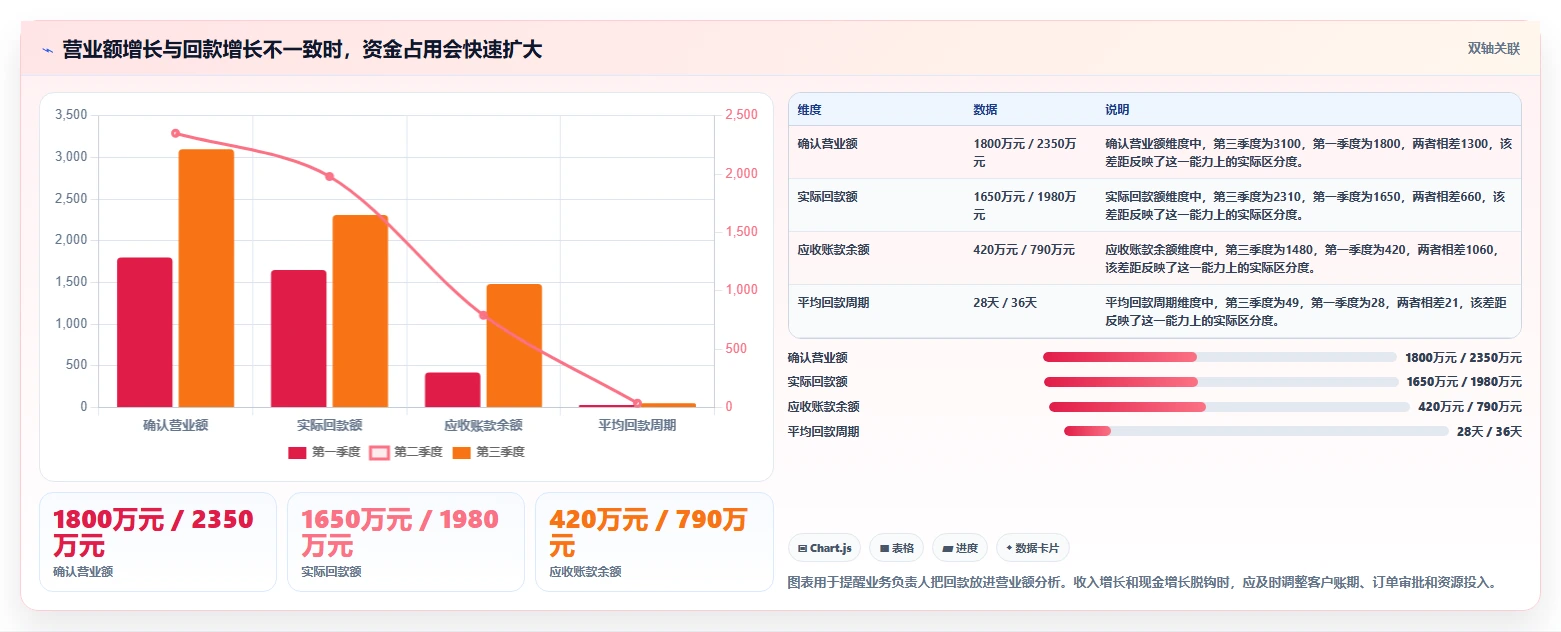Screen dimensions: 1561x632
Task: Click the 表格 chip
Action: [x=897, y=548]
